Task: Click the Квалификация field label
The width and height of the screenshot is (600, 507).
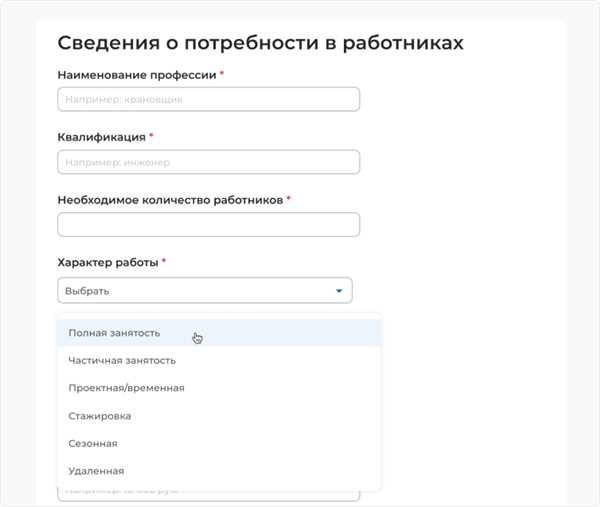Action: coord(101,137)
